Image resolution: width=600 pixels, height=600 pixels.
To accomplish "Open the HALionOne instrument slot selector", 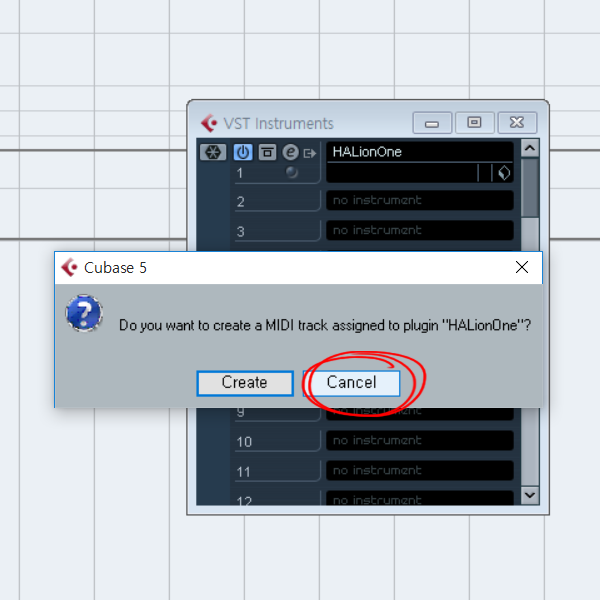I will click(x=420, y=152).
